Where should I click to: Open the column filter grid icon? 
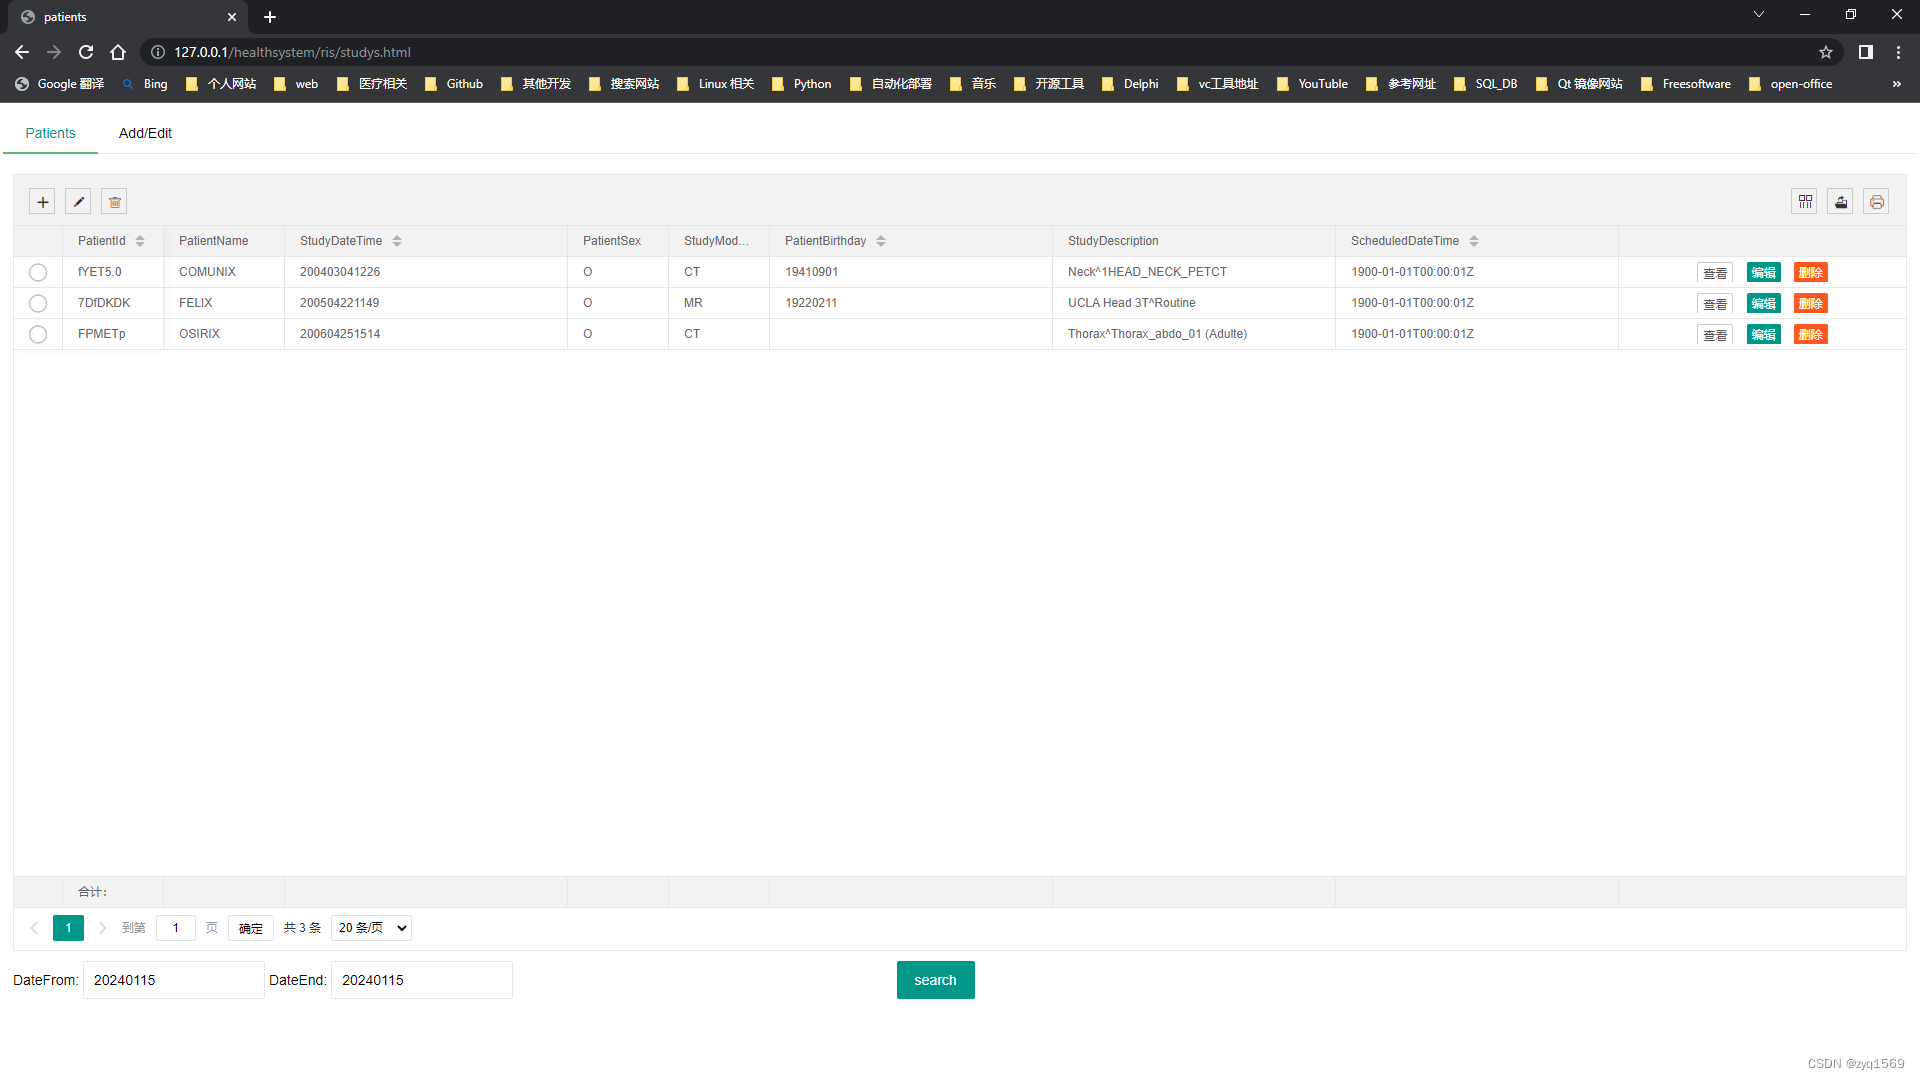pos(1805,202)
